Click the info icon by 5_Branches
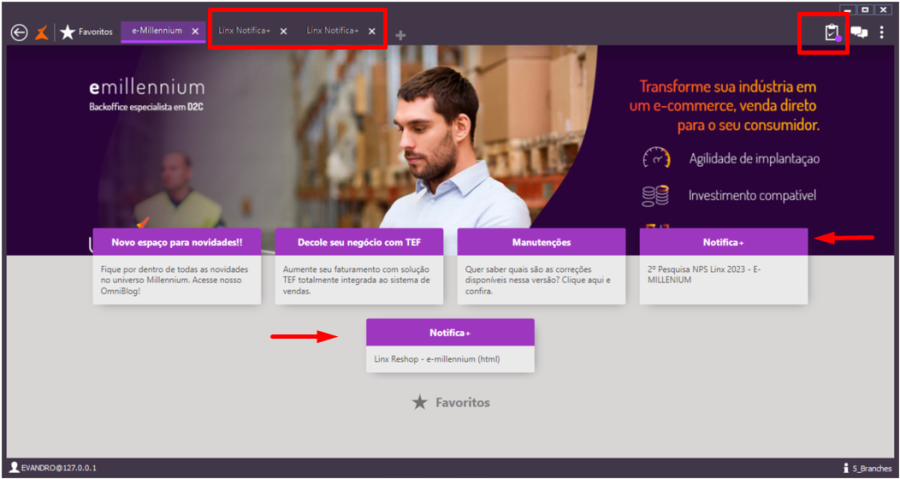Screen dimensions: 900x479 pyautogui.click(x=845, y=468)
